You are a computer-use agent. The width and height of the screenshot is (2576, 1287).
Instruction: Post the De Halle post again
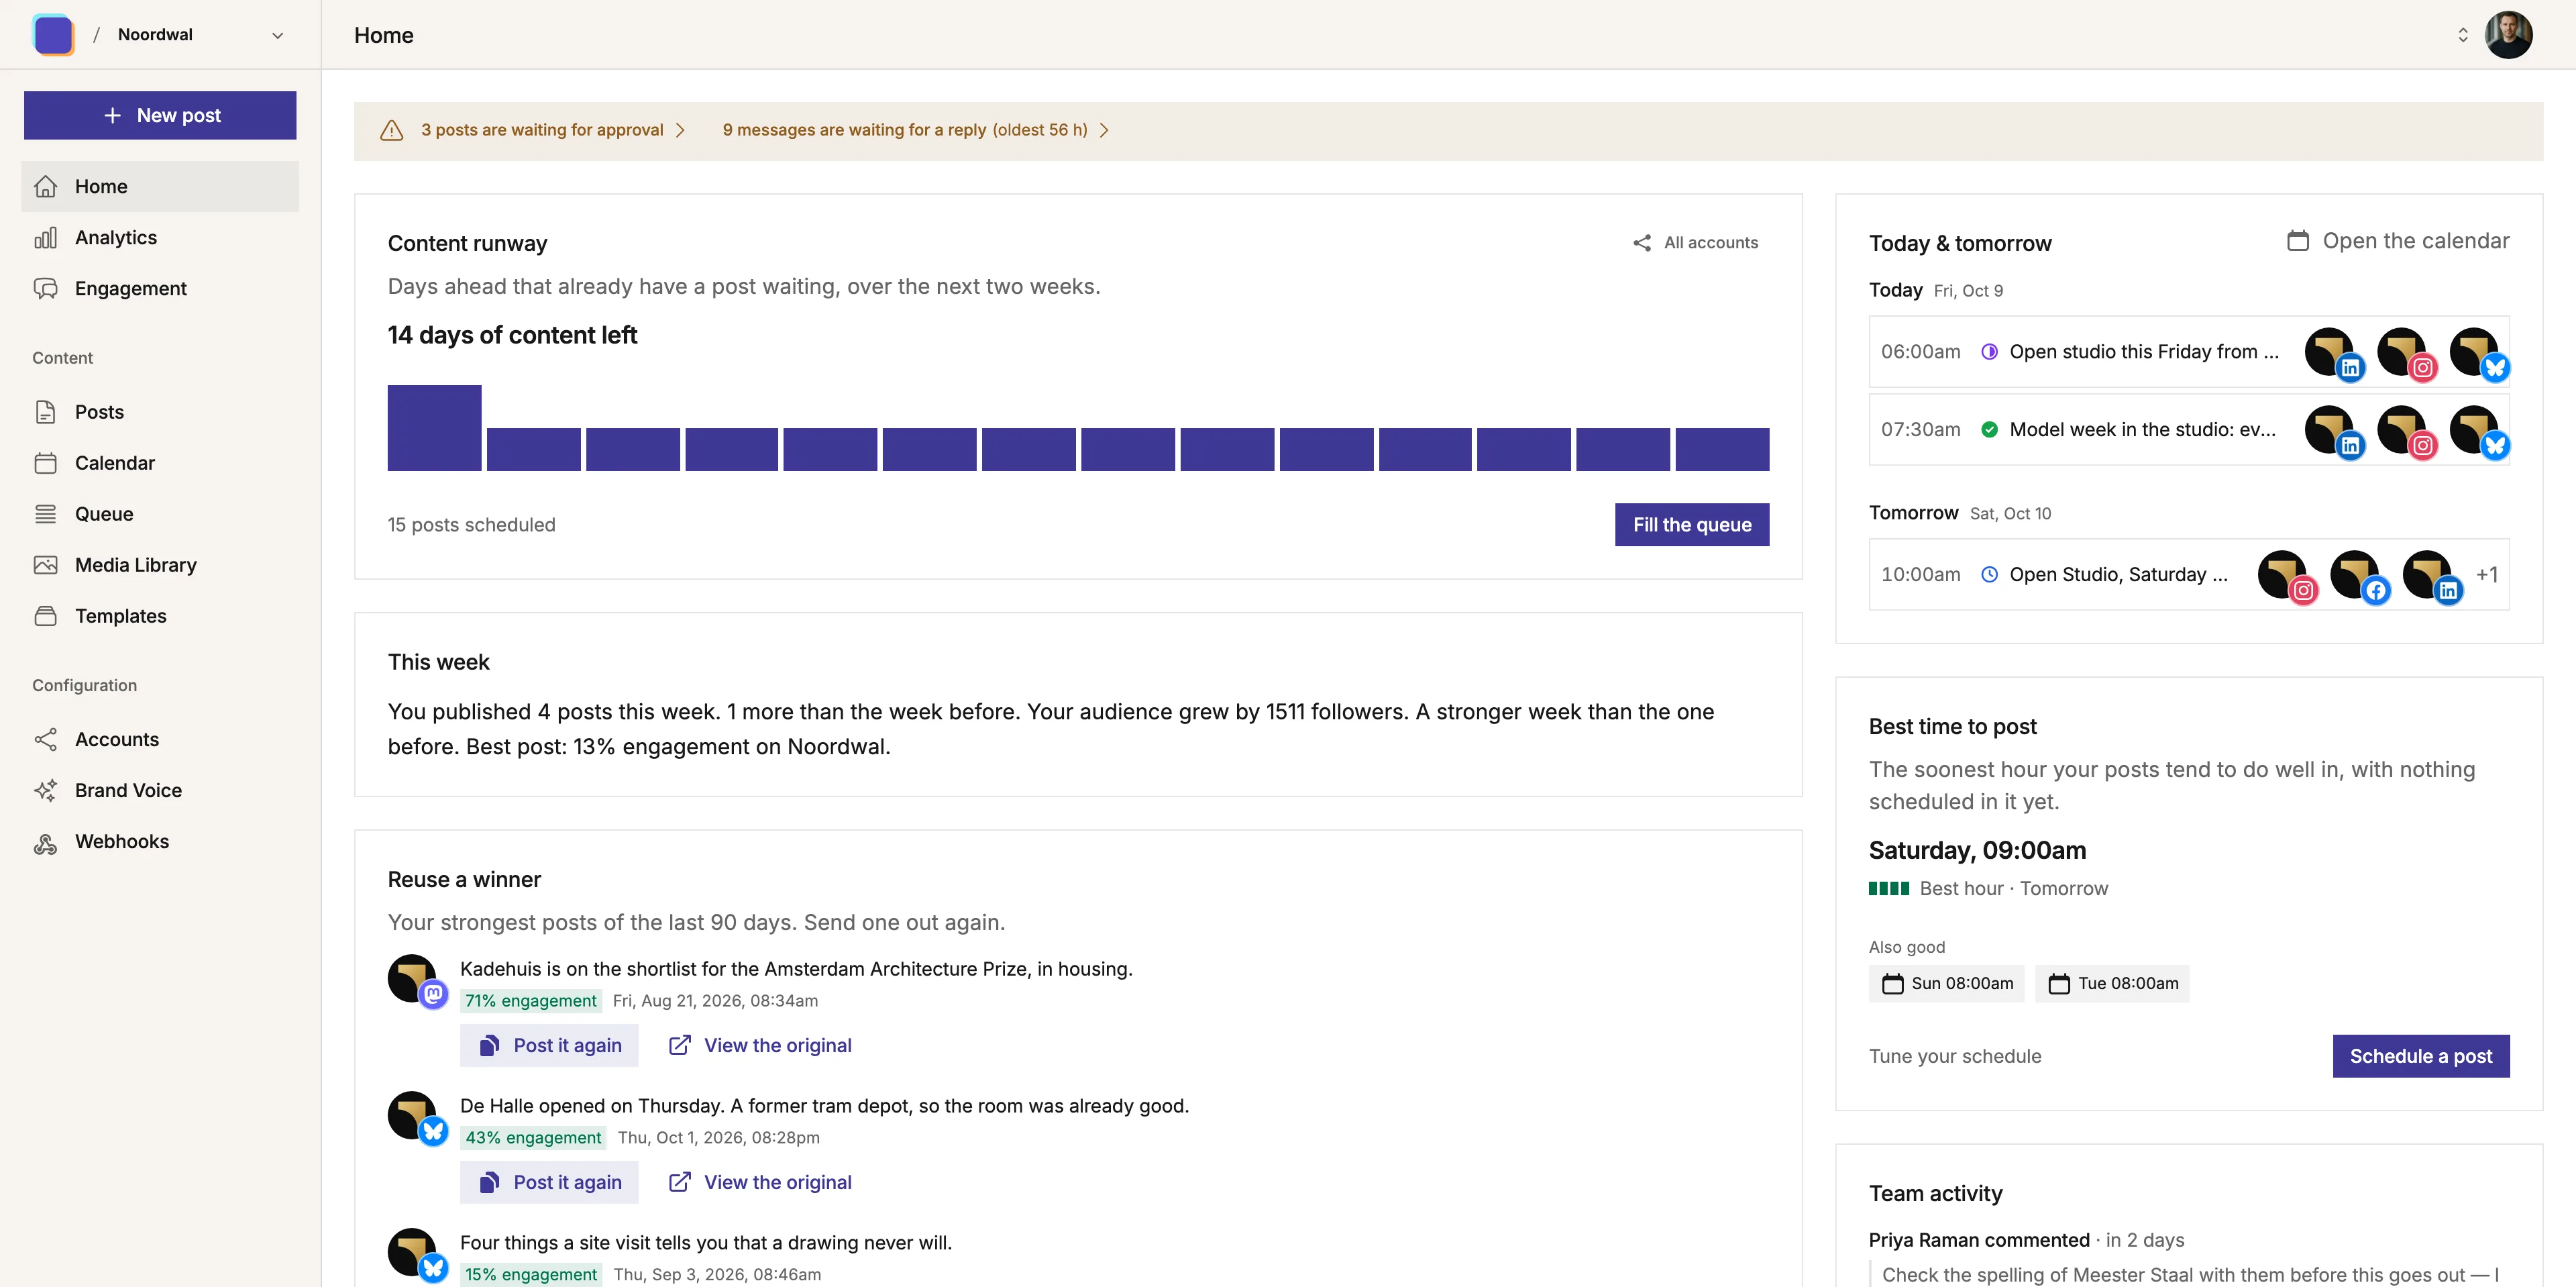pyautogui.click(x=549, y=1183)
